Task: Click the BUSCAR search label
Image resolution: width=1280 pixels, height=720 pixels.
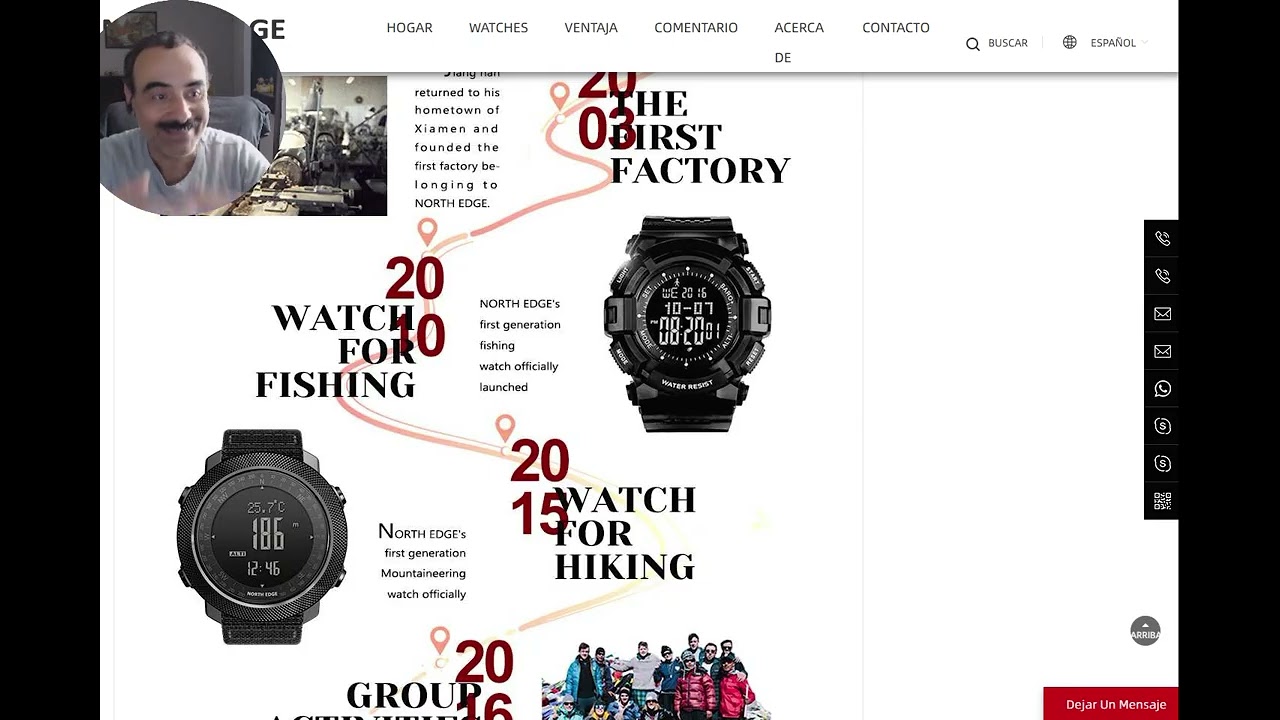Action: [x=1008, y=43]
